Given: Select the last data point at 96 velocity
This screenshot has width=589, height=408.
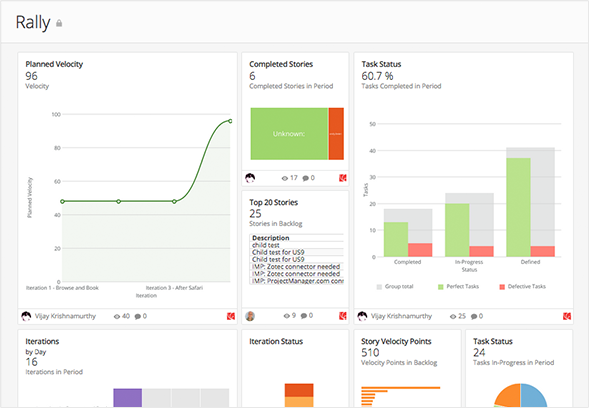Looking at the screenshot, I should coord(230,121).
